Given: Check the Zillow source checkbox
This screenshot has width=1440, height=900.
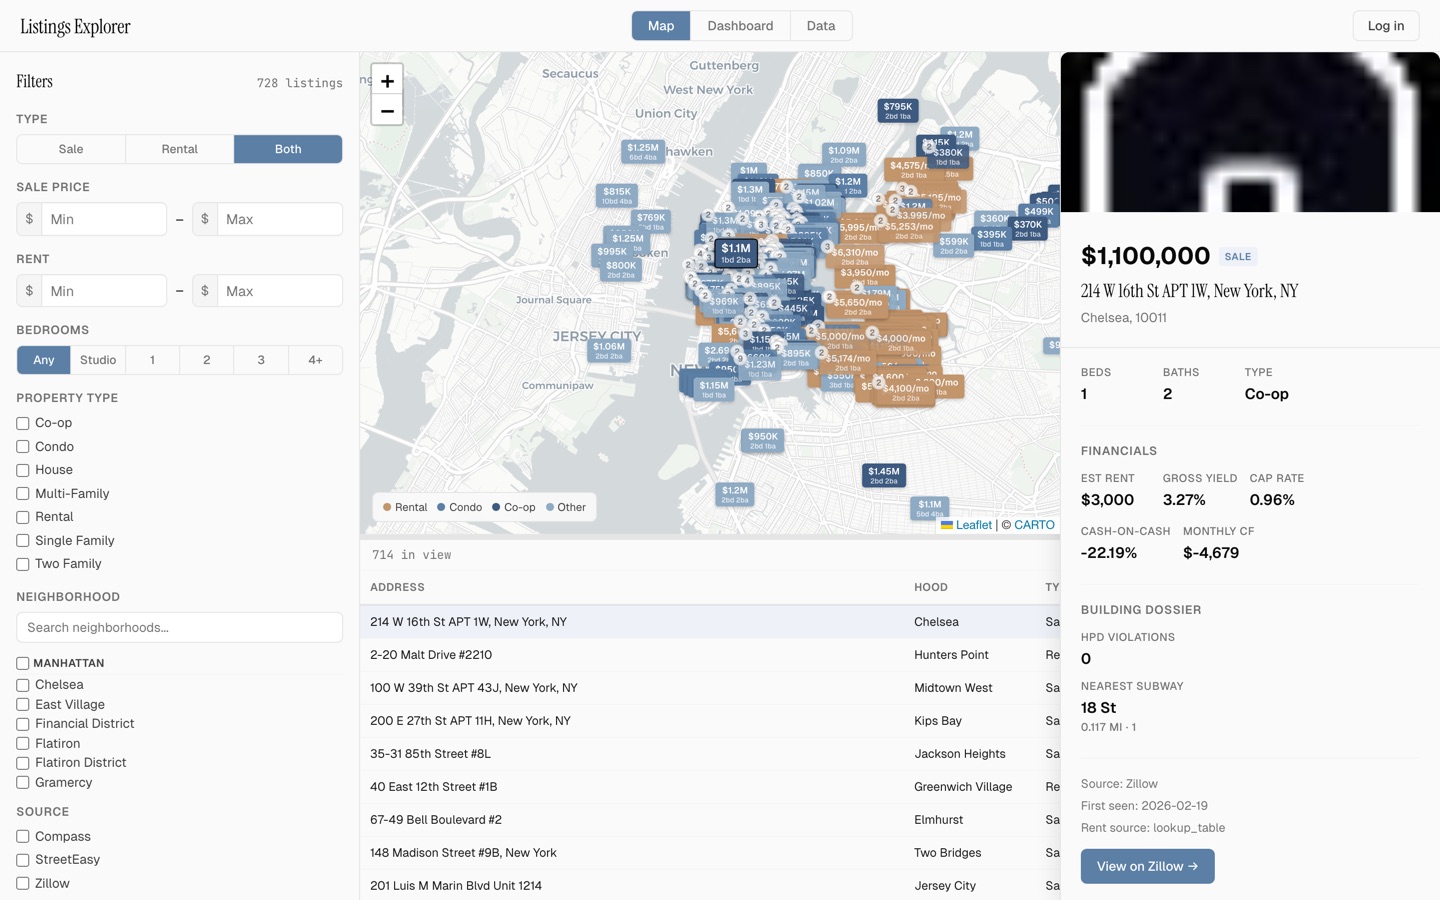Looking at the screenshot, I should (22, 884).
